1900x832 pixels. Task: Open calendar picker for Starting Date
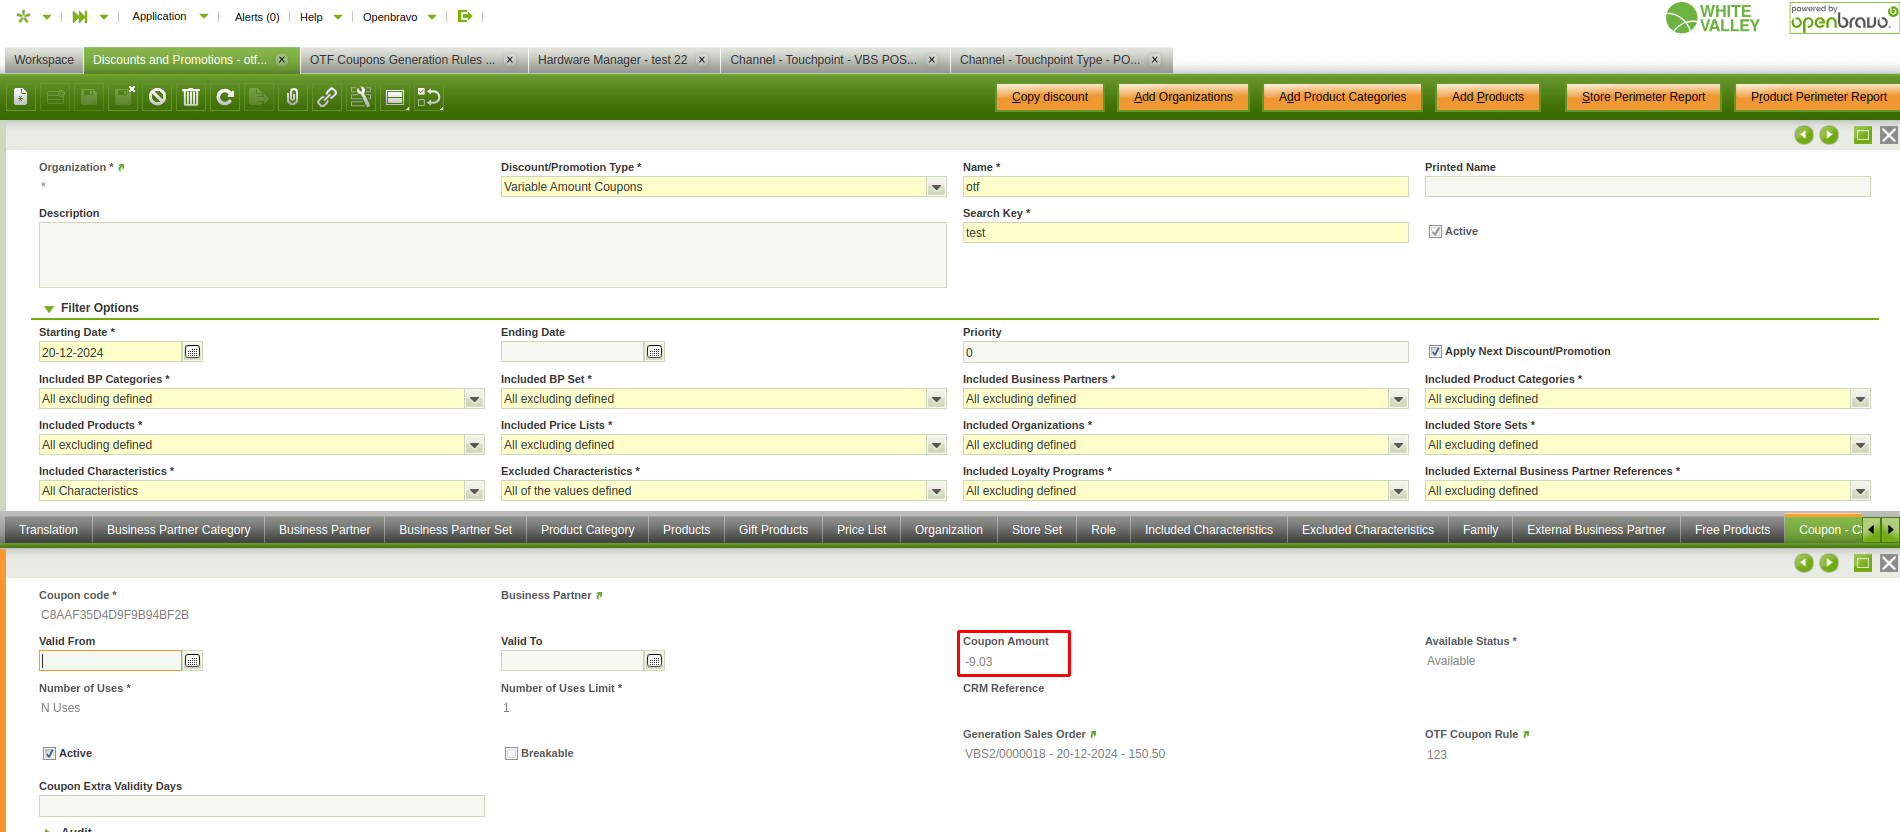click(193, 352)
